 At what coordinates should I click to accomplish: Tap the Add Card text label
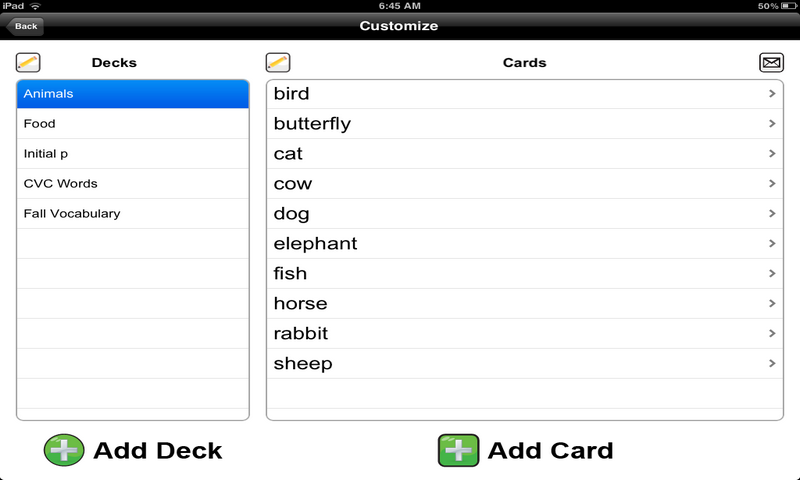click(x=550, y=450)
